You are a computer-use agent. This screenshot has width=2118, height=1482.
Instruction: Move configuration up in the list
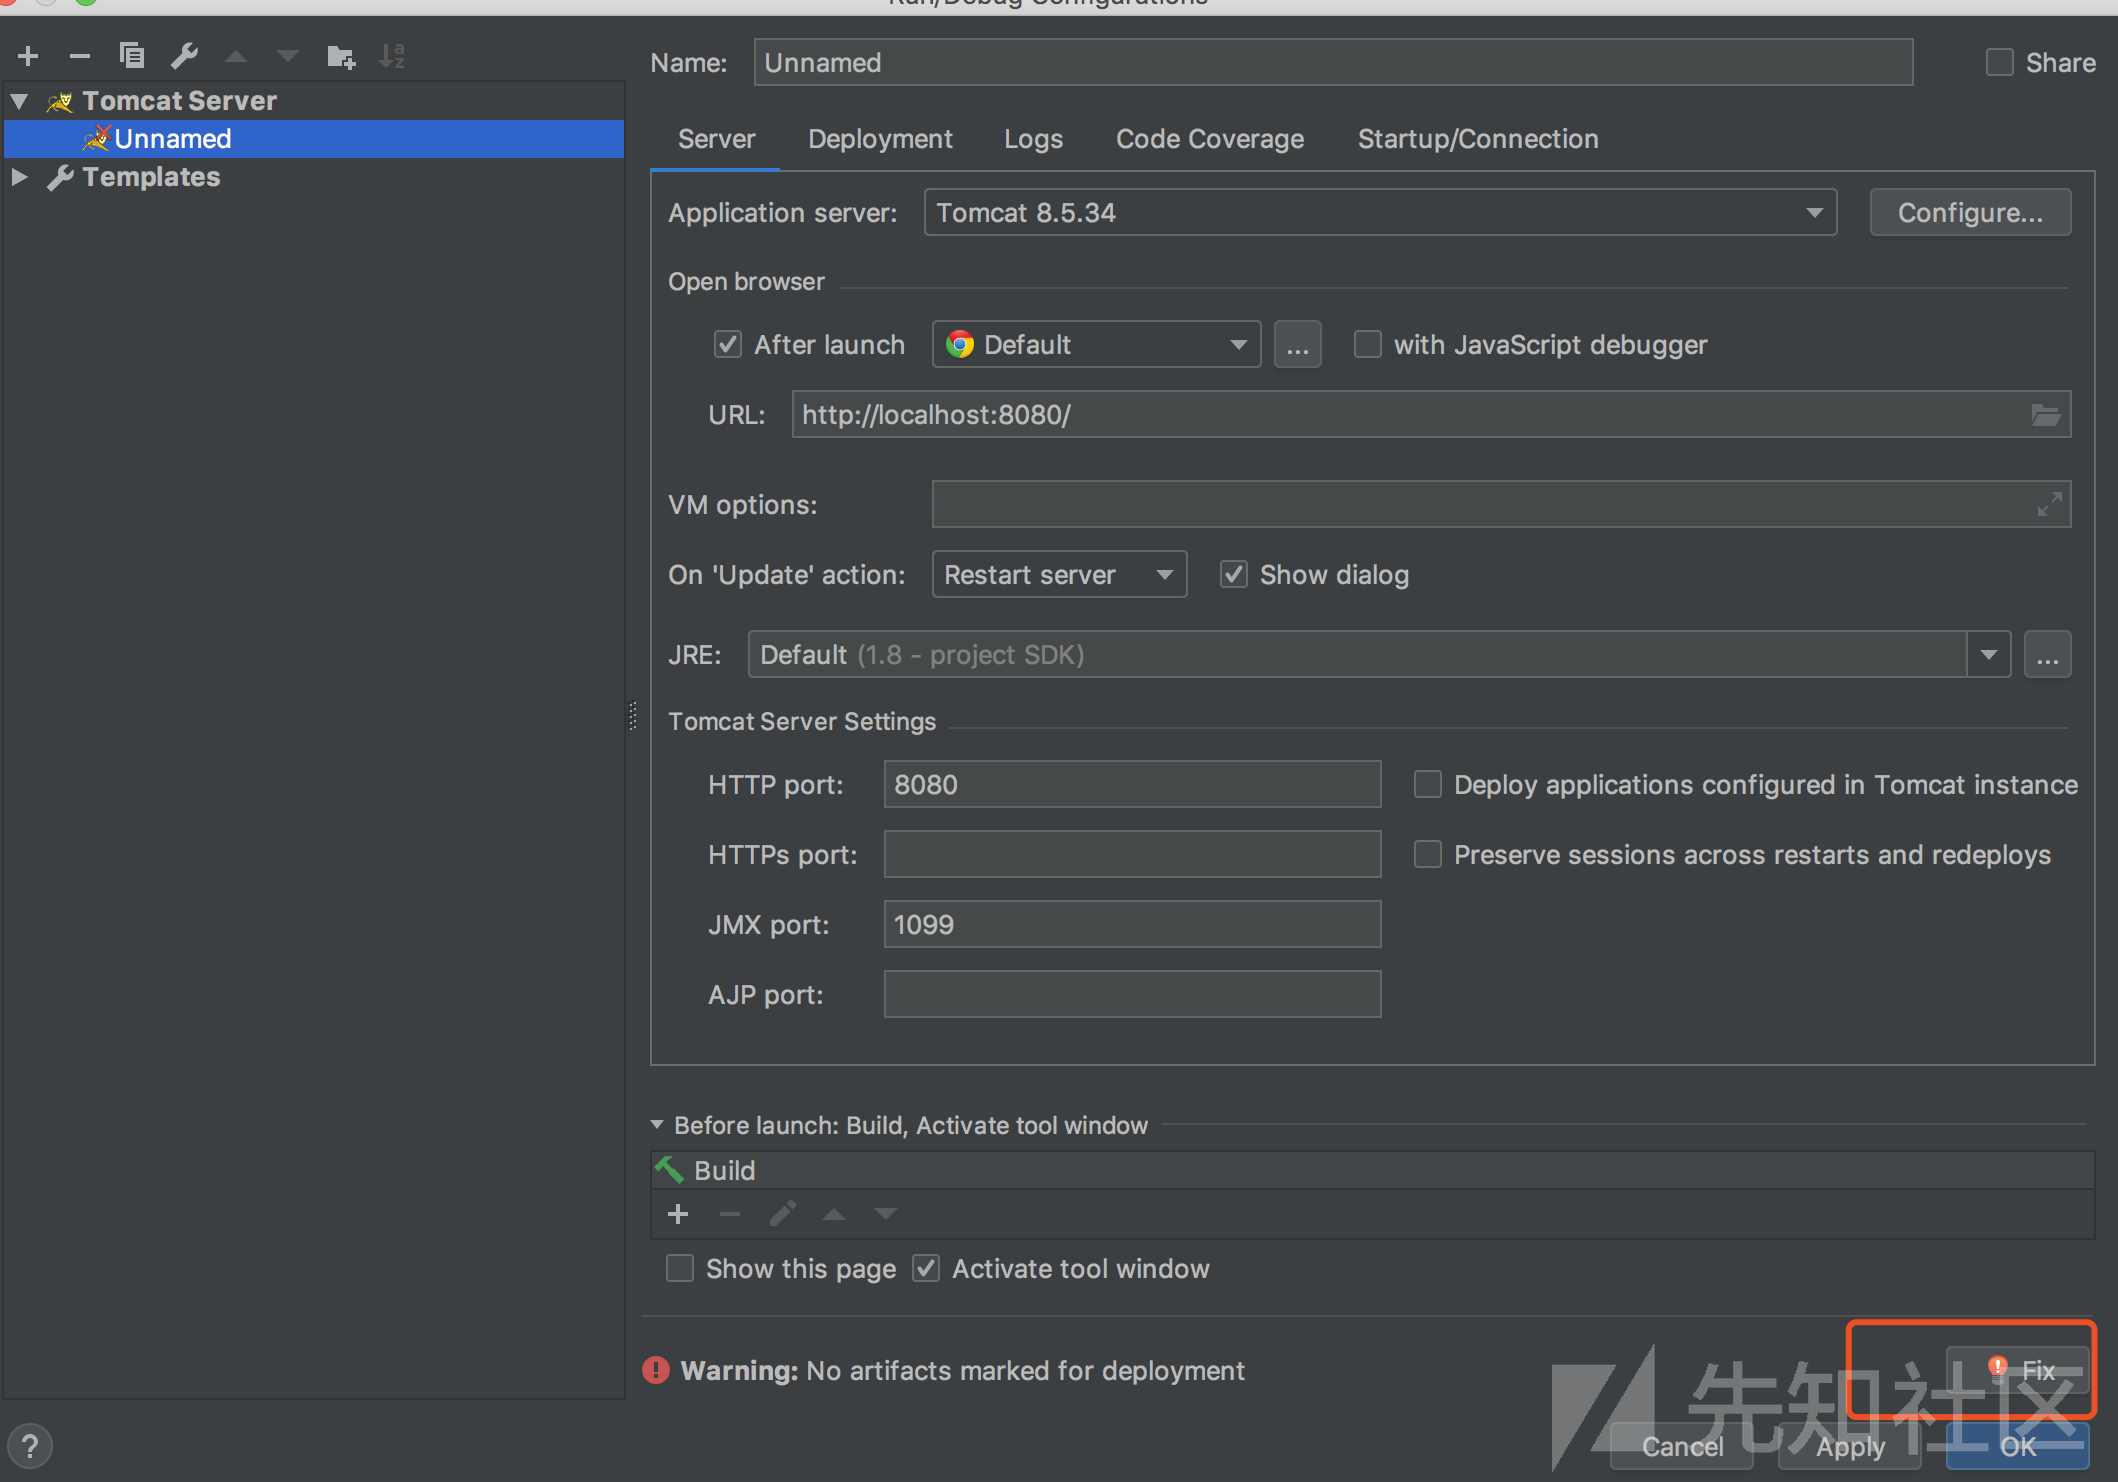coord(236,57)
